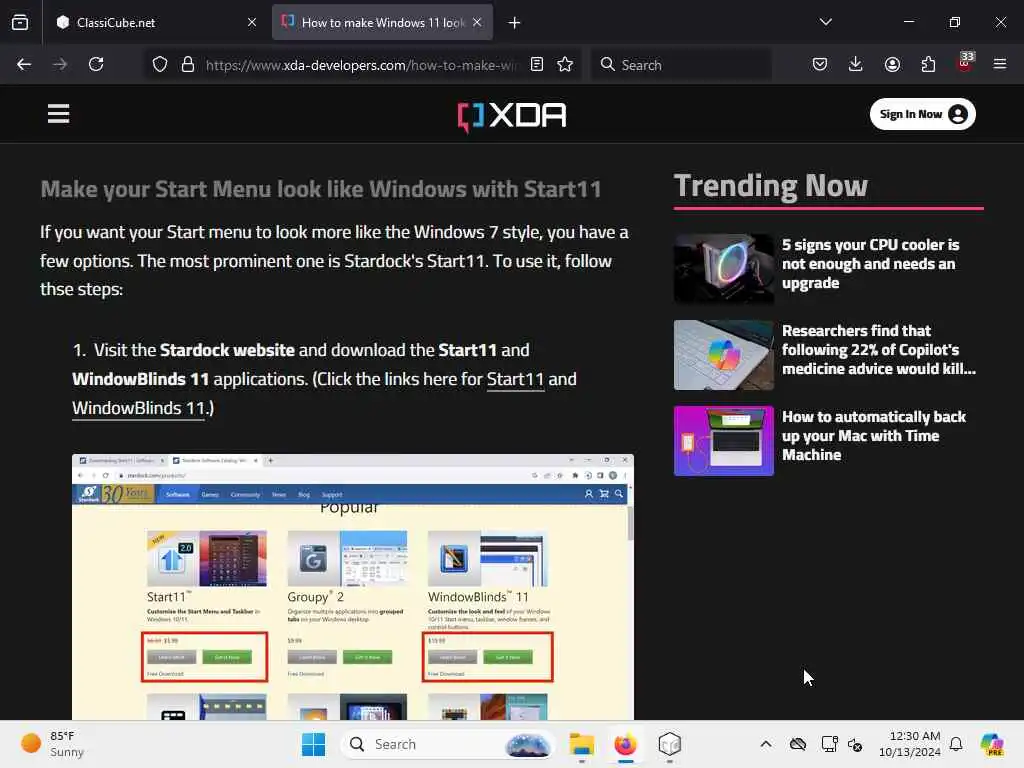Open the Copilot laptop article thumbnail
This screenshot has height=768, width=1024.
pos(724,355)
